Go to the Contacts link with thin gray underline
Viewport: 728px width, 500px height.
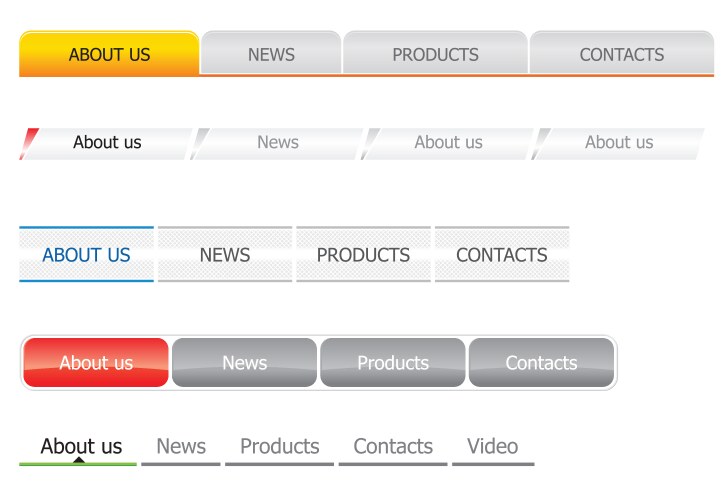point(393,447)
